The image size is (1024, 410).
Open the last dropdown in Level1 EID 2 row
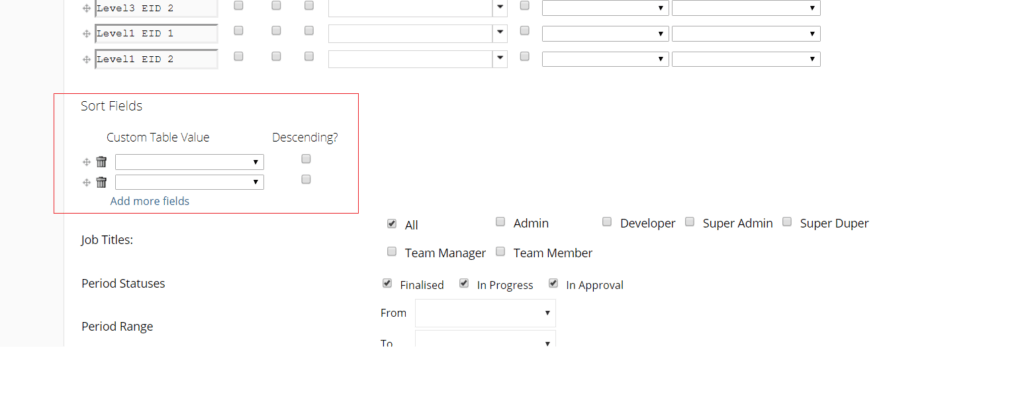tap(746, 59)
